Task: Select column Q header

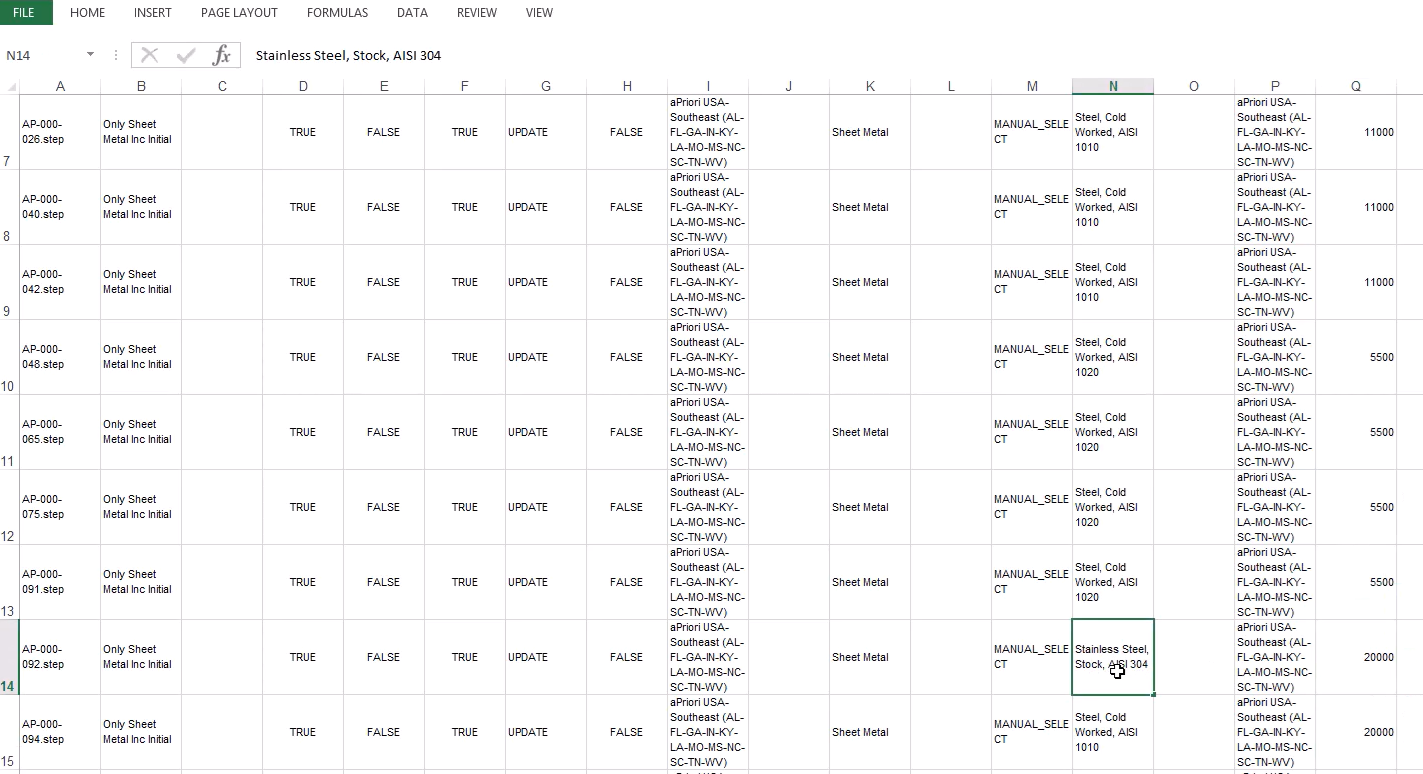Action: (1355, 86)
